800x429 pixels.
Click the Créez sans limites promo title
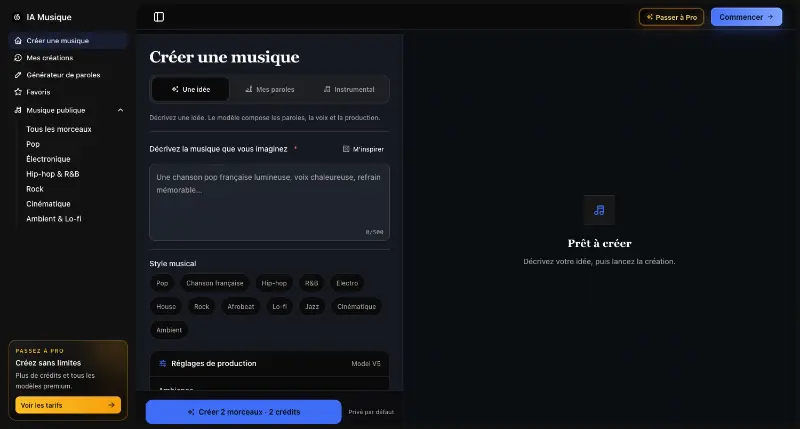(x=48, y=363)
